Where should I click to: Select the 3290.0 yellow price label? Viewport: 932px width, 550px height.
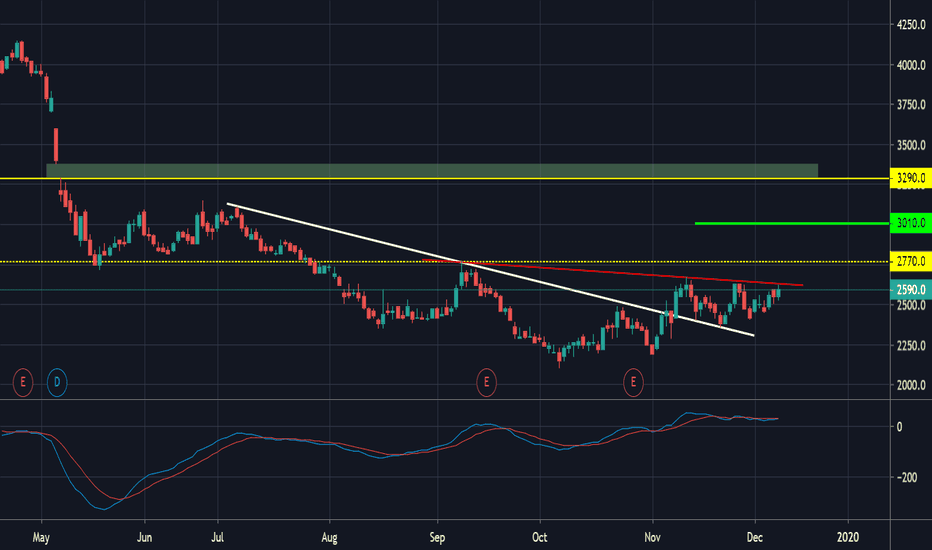tap(911, 178)
